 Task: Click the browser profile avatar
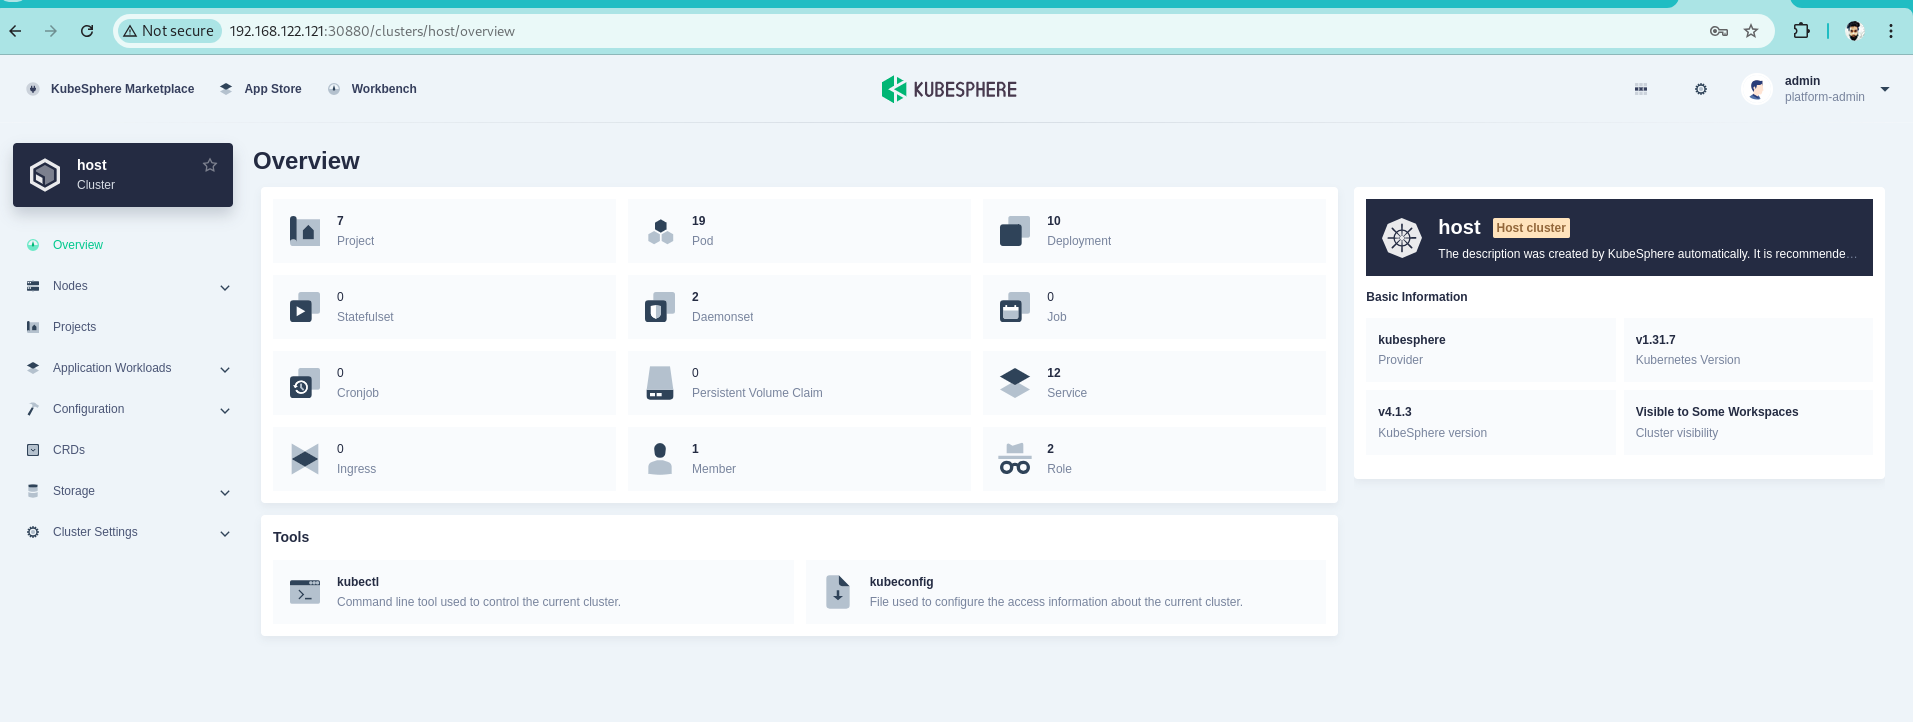coord(1854,31)
